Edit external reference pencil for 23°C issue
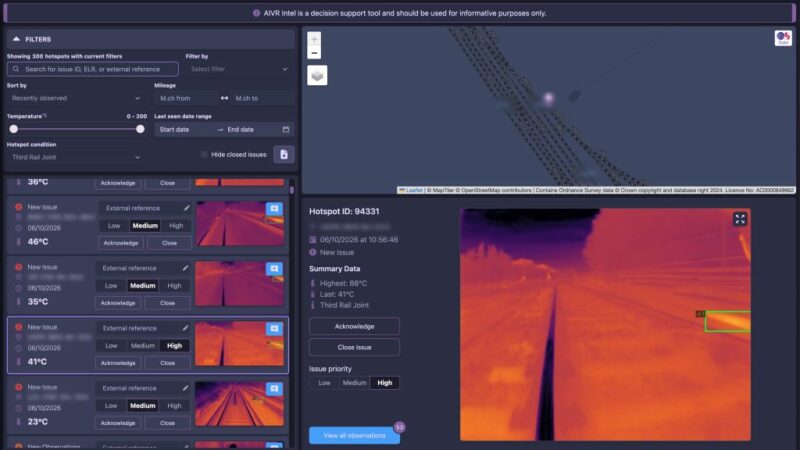Screen dimensions: 800x450 coord(185,388)
